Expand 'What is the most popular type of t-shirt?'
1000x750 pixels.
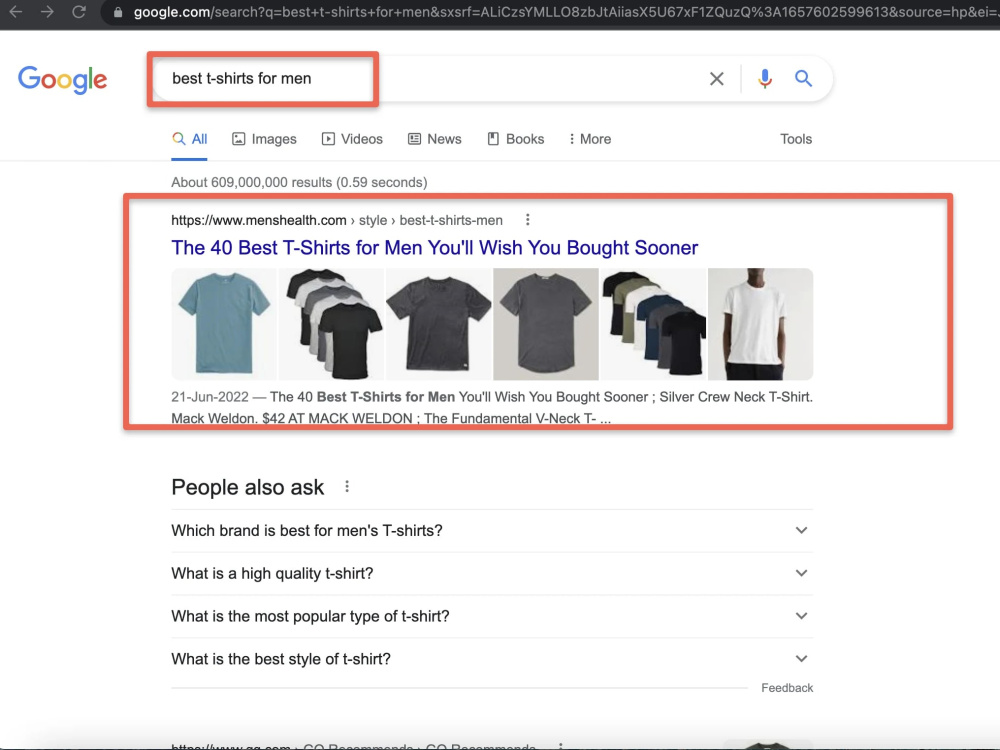click(492, 616)
